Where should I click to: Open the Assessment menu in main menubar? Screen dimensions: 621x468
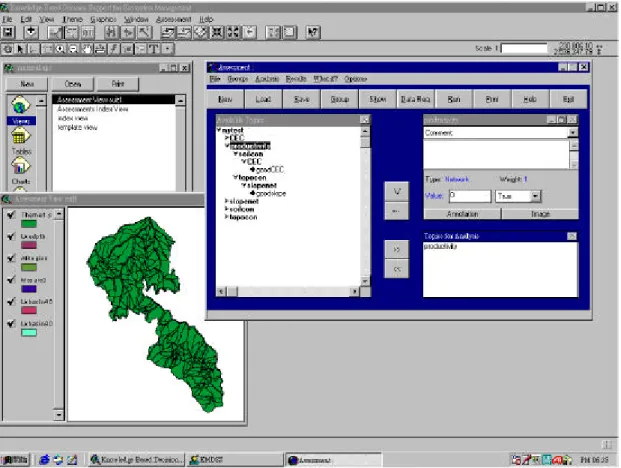173,19
